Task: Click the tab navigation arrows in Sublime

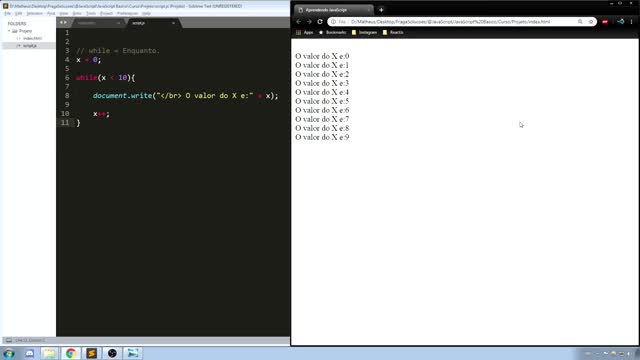Action: pyautogui.click(x=63, y=23)
